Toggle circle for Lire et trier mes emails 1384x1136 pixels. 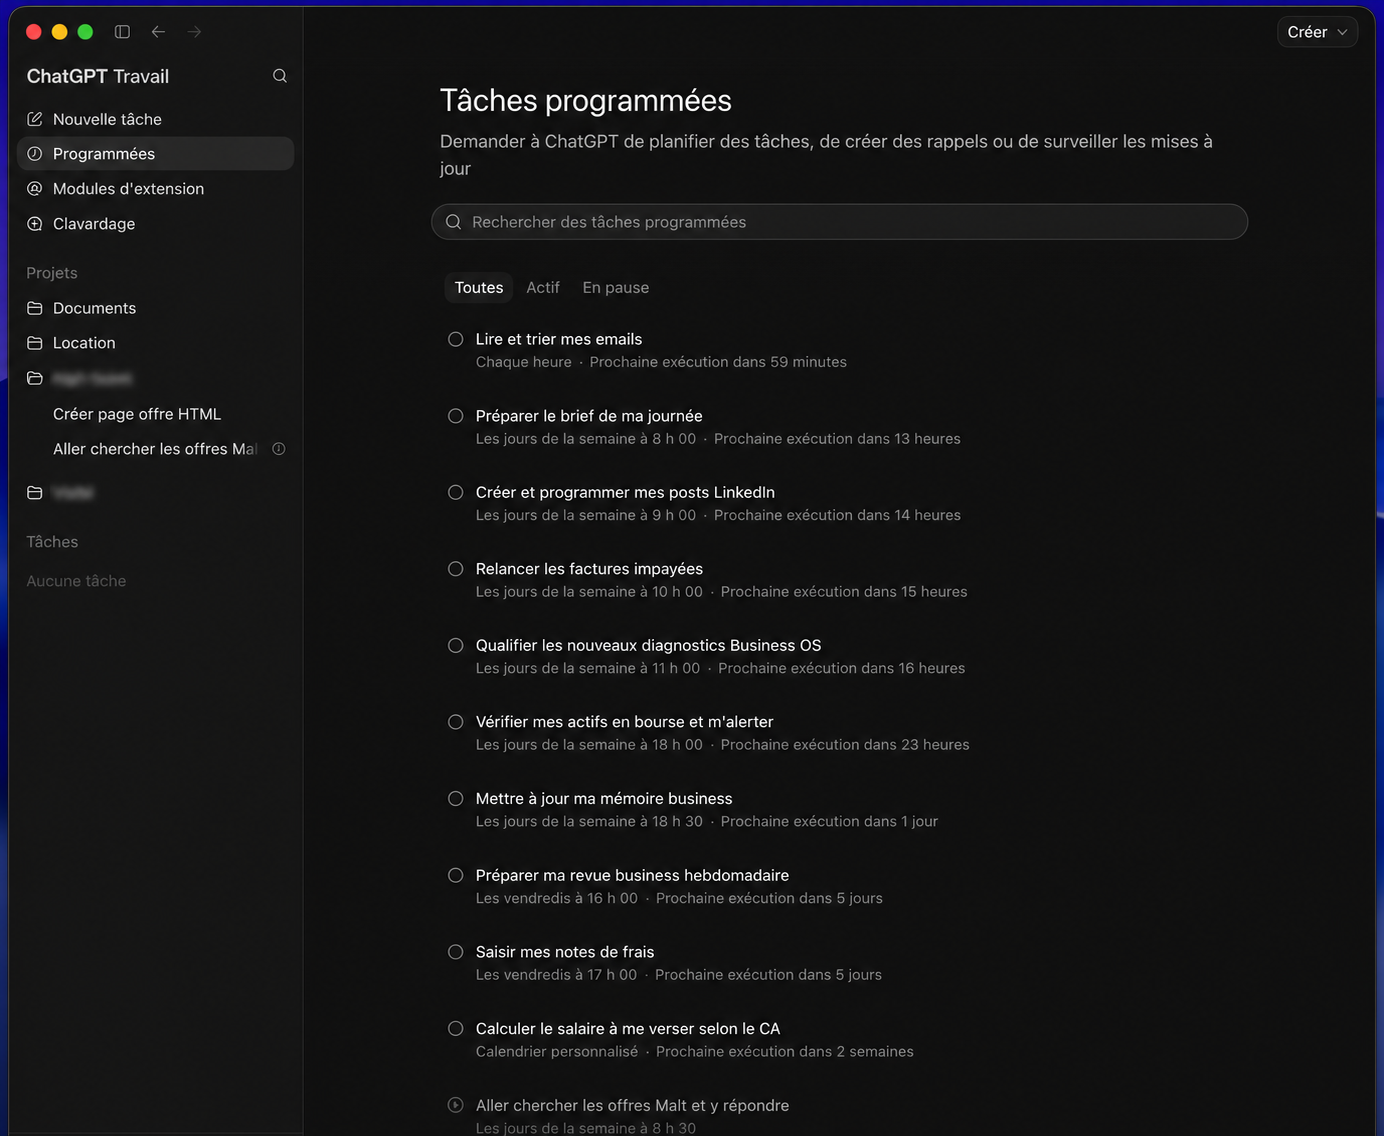456,339
